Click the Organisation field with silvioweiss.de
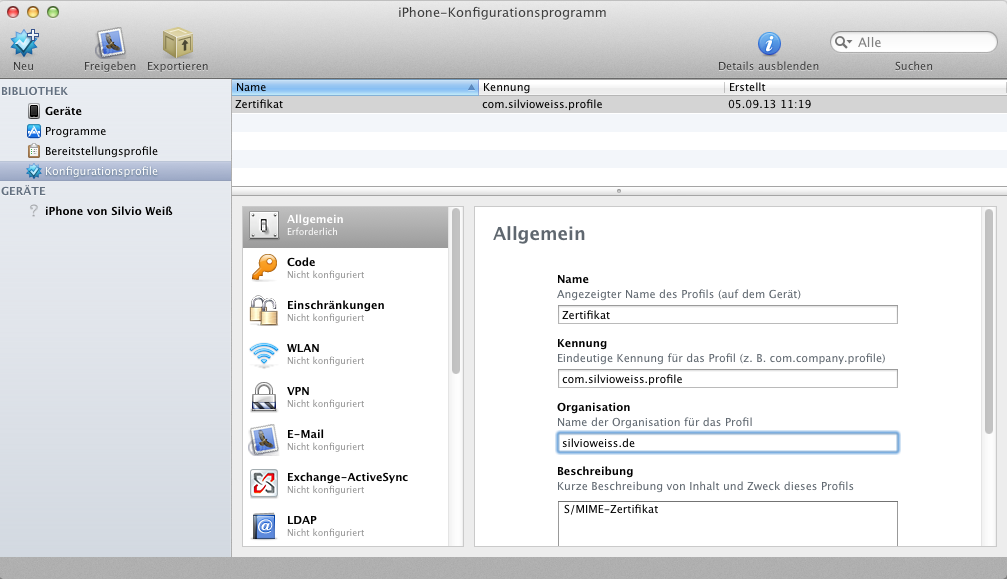Image resolution: width=1007 pixels, height=579 pixels. [x=728, y=443]
